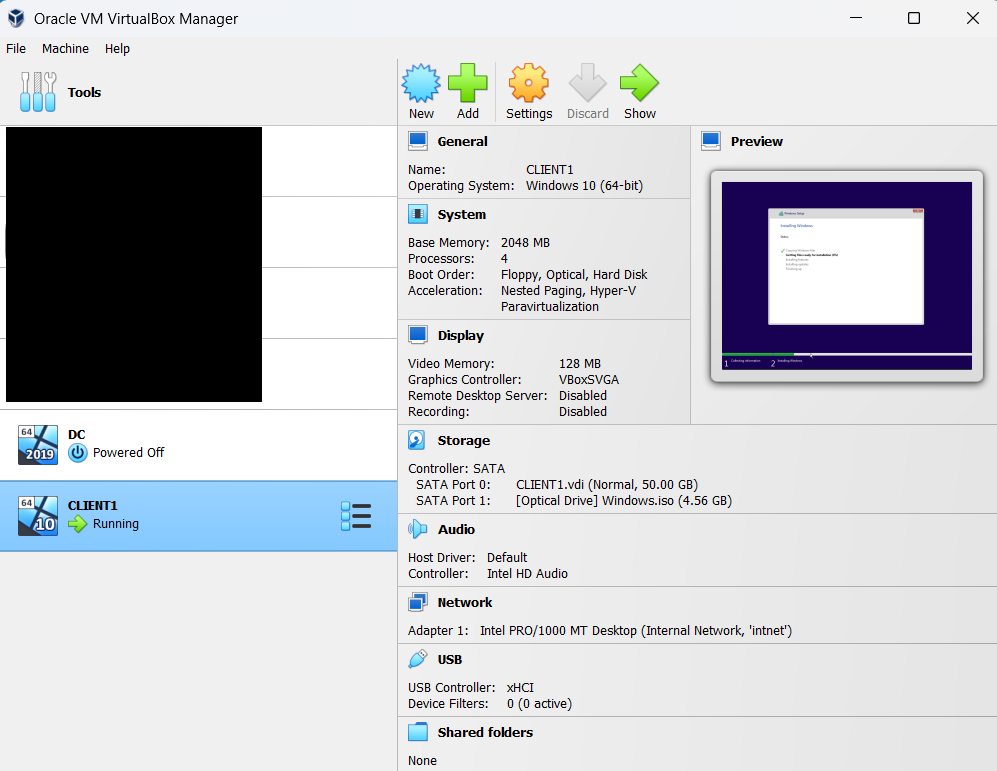Click '0 (0 active)' device filters value
Screen dimensions: 997x771
[539, 704]
